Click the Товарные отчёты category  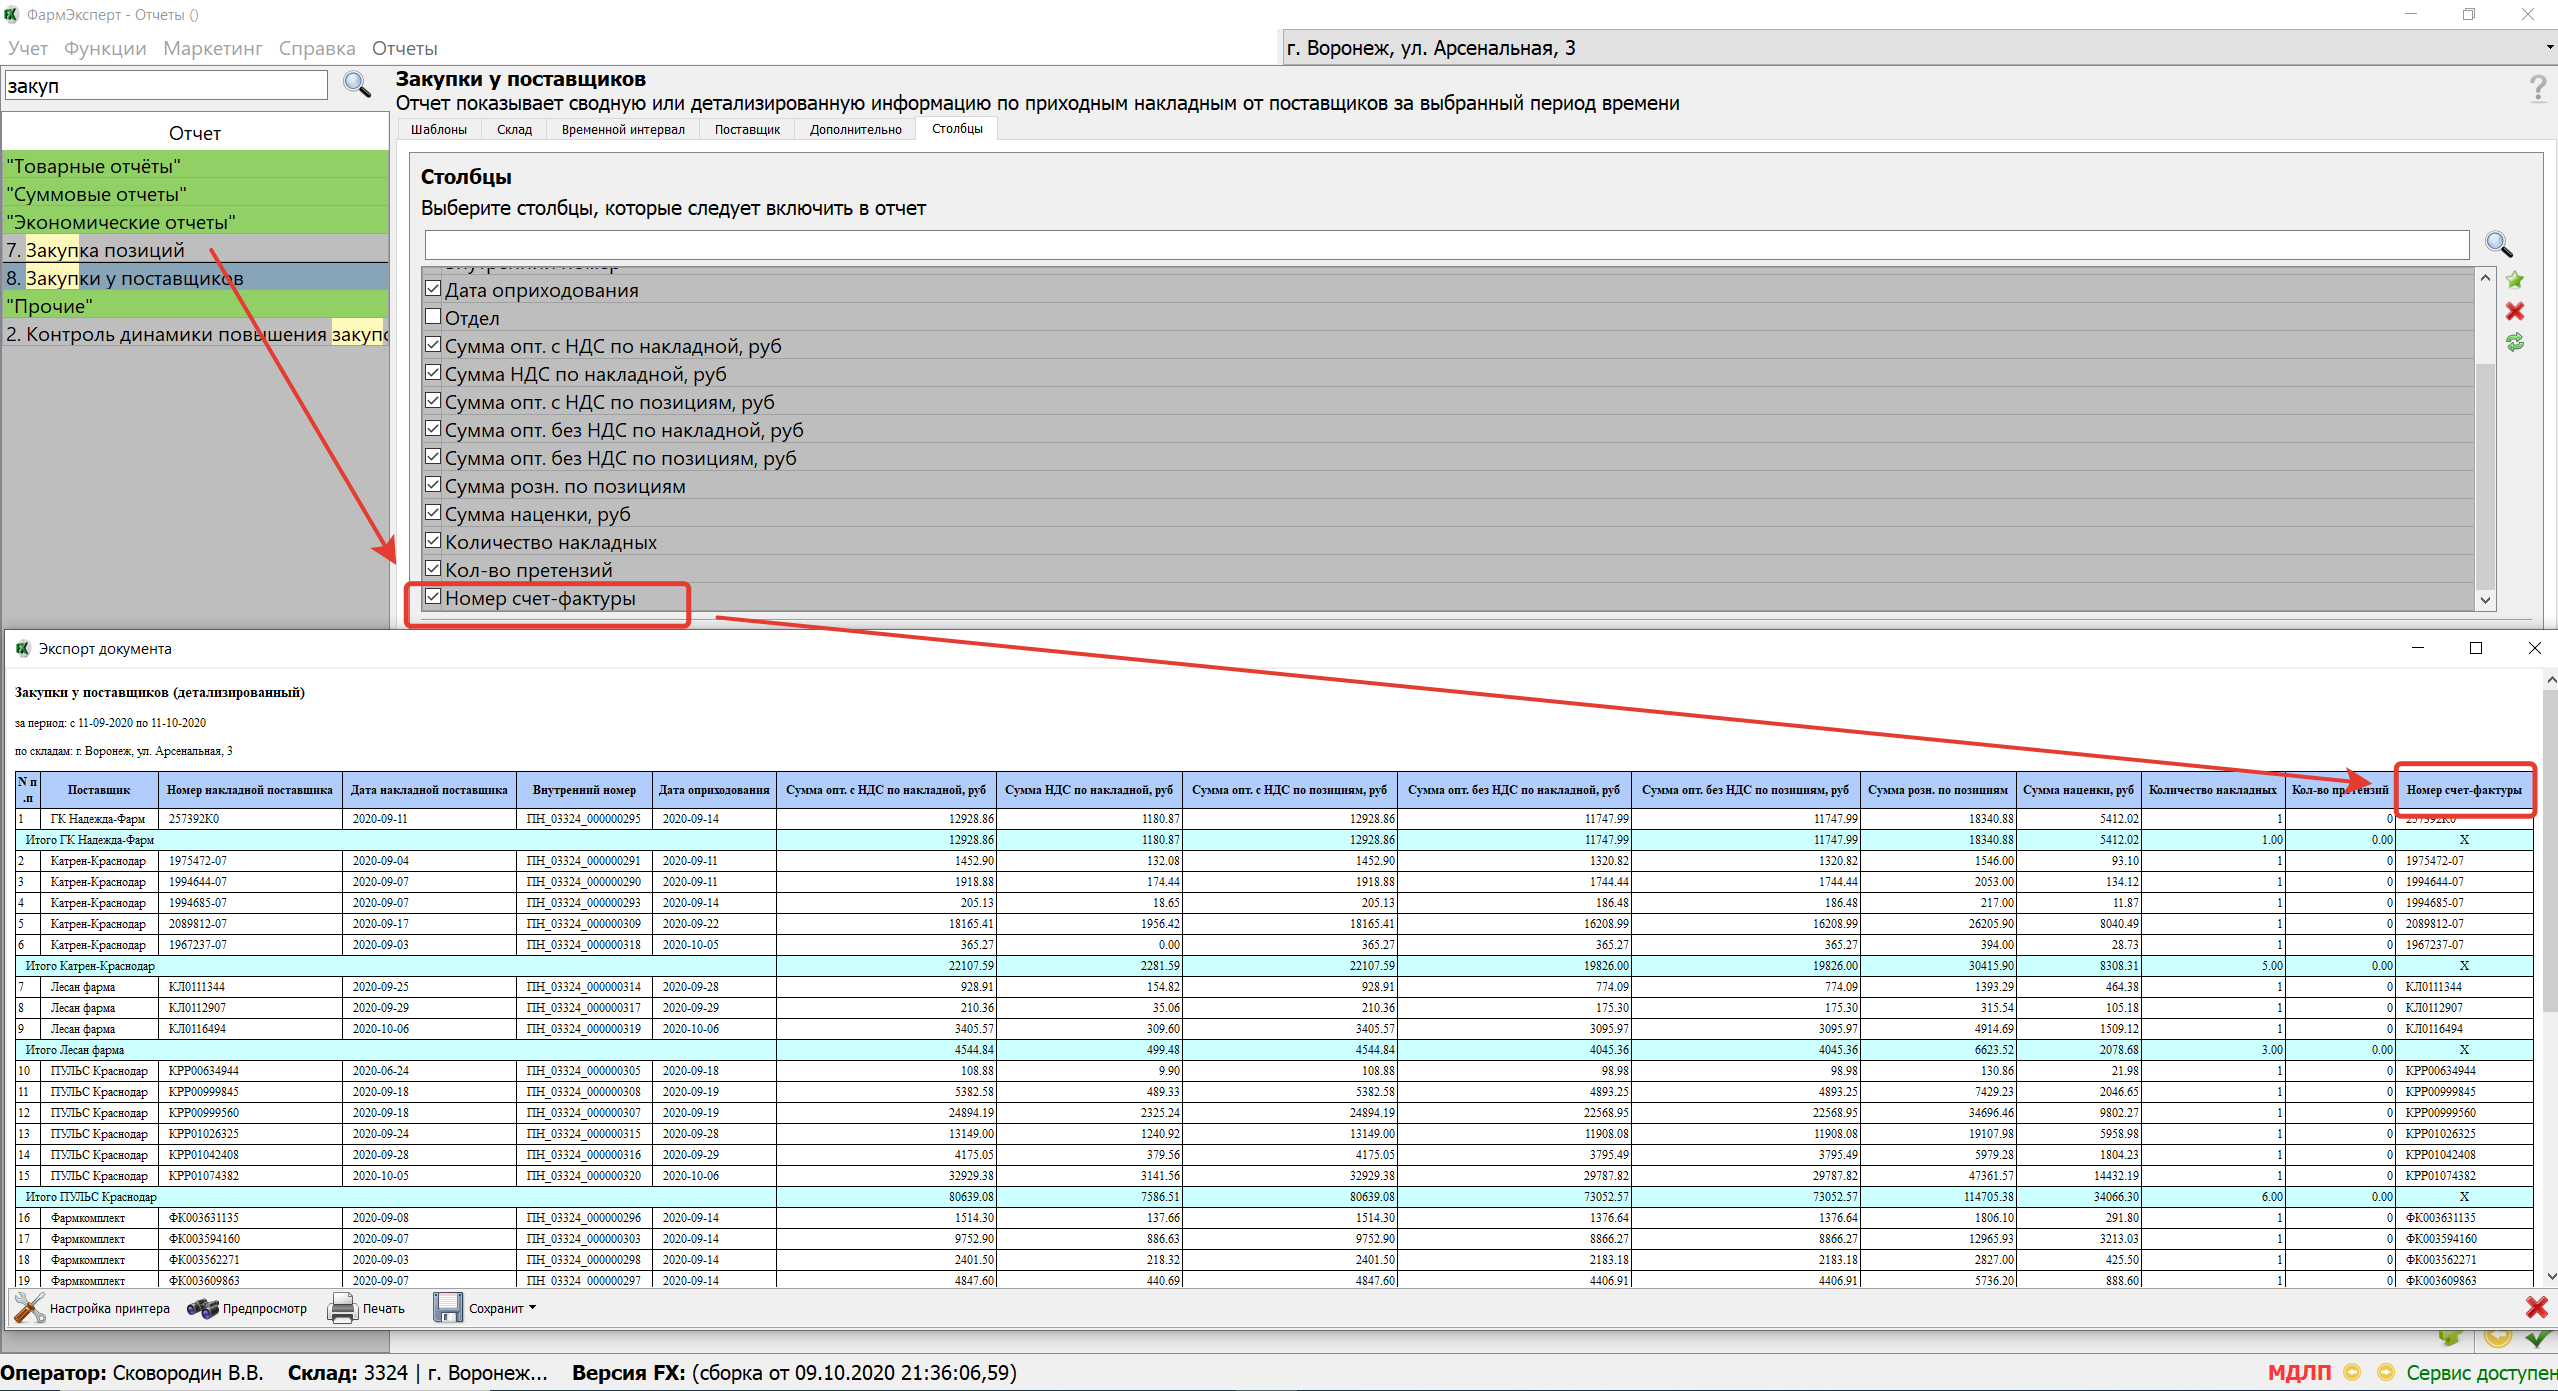94,166
